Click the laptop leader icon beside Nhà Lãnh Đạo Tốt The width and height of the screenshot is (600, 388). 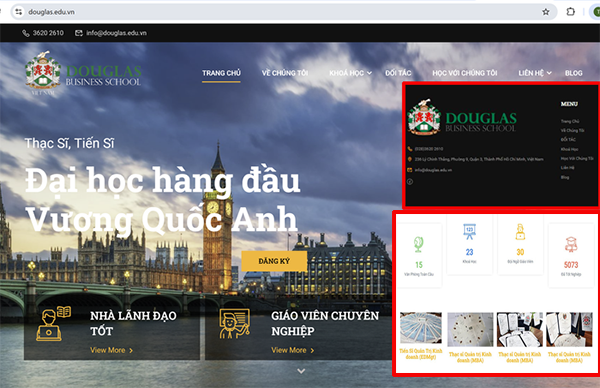(x=54, y=323)
